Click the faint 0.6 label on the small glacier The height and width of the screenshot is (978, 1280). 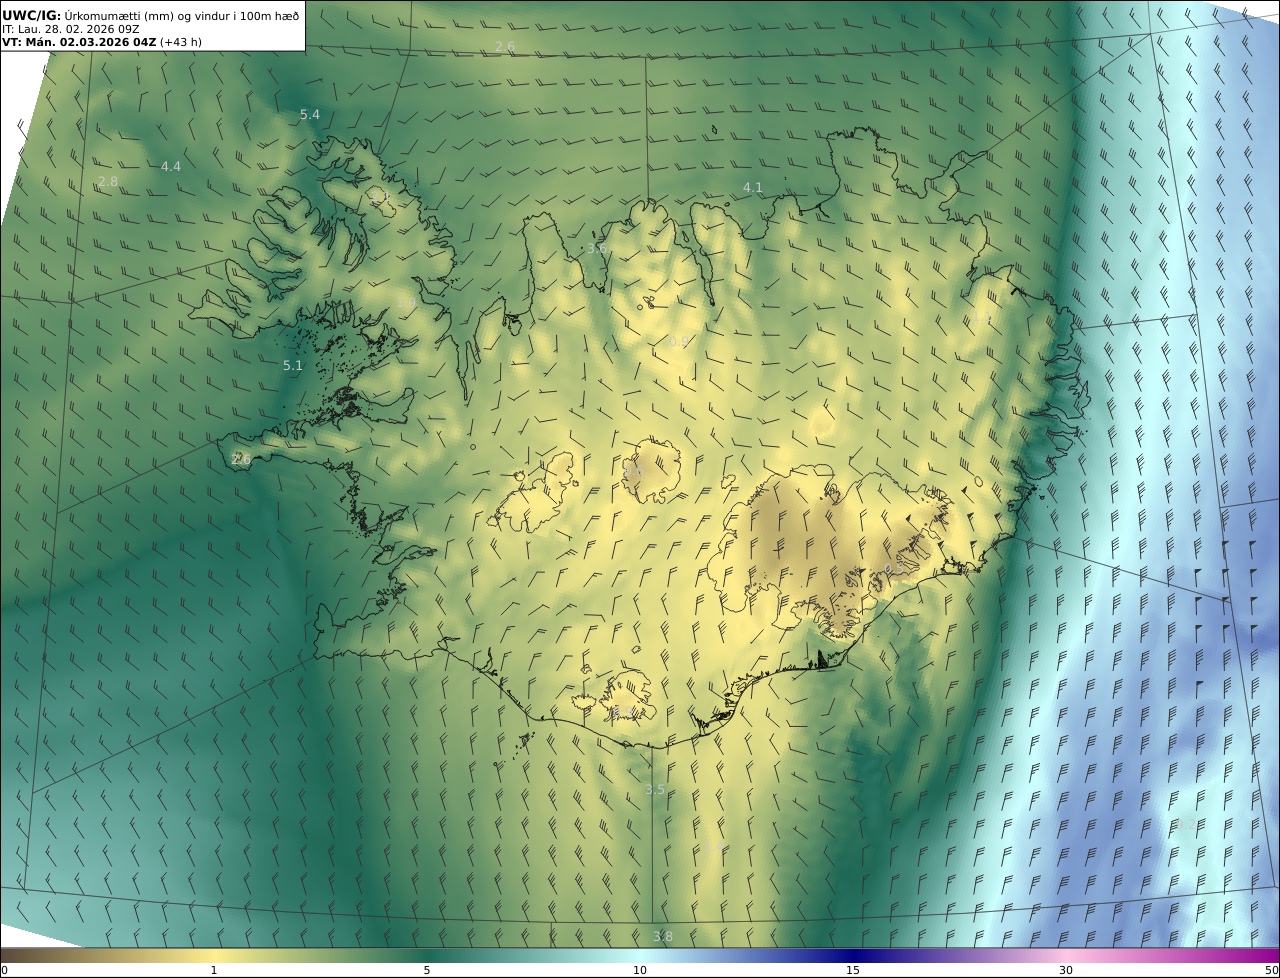[x=633, y=471]
